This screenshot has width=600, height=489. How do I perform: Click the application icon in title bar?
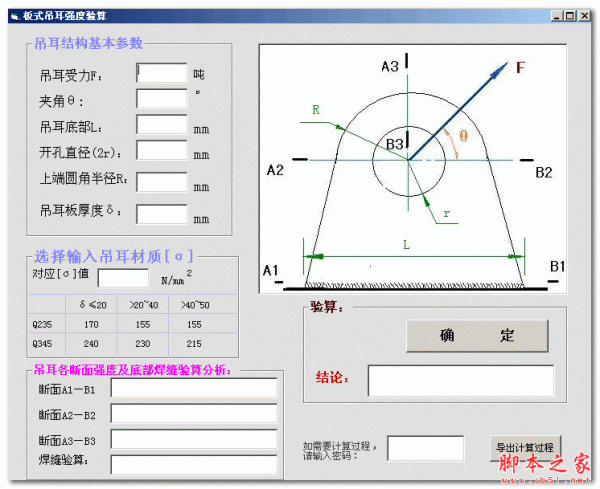pos(15,16)
